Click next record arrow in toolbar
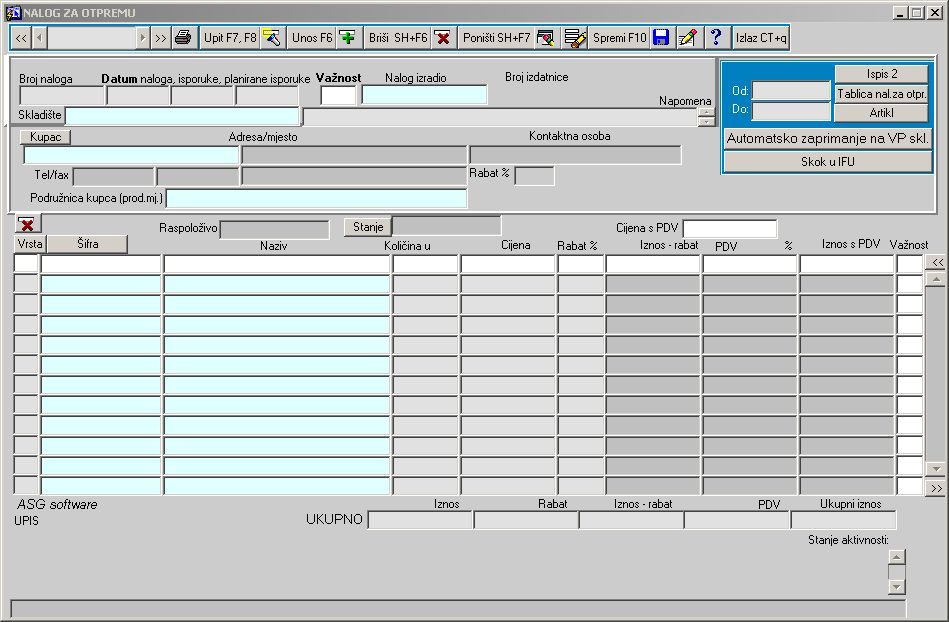This screenshot has width=949, height=622. (142, 38)
